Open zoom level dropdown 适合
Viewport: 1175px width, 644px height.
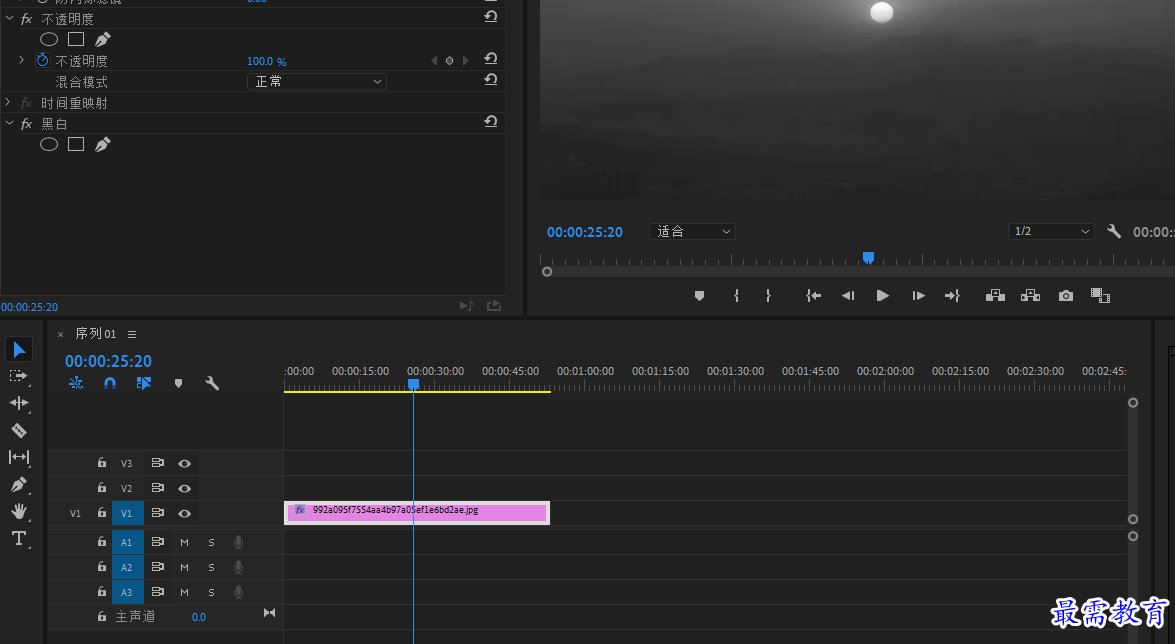pos(692,232)
